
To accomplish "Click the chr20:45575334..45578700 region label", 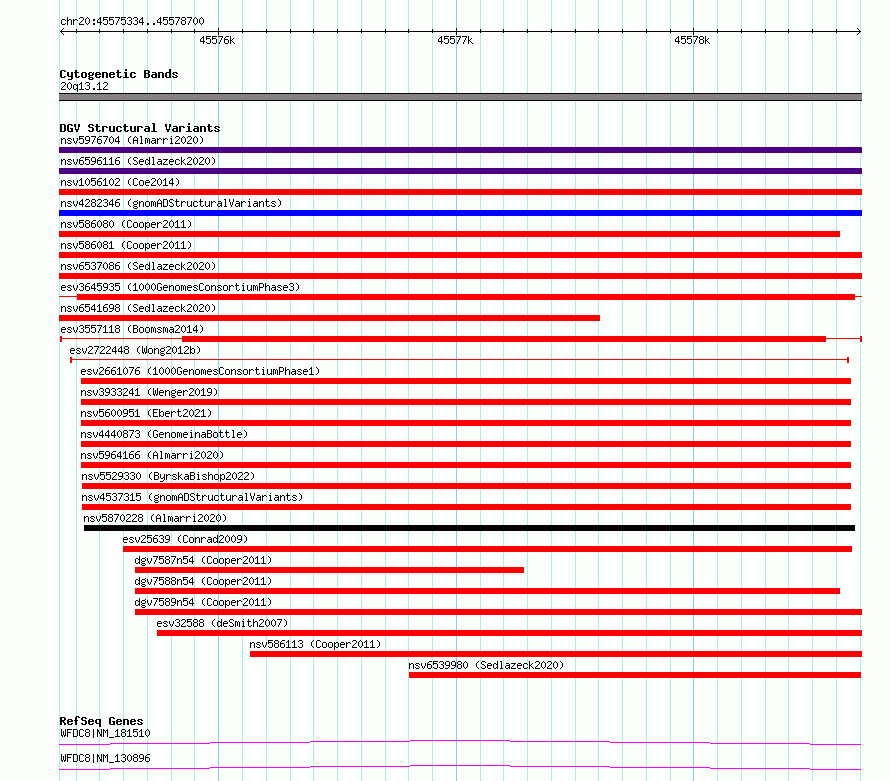I will pyautogui.click(x=132, y=21).
